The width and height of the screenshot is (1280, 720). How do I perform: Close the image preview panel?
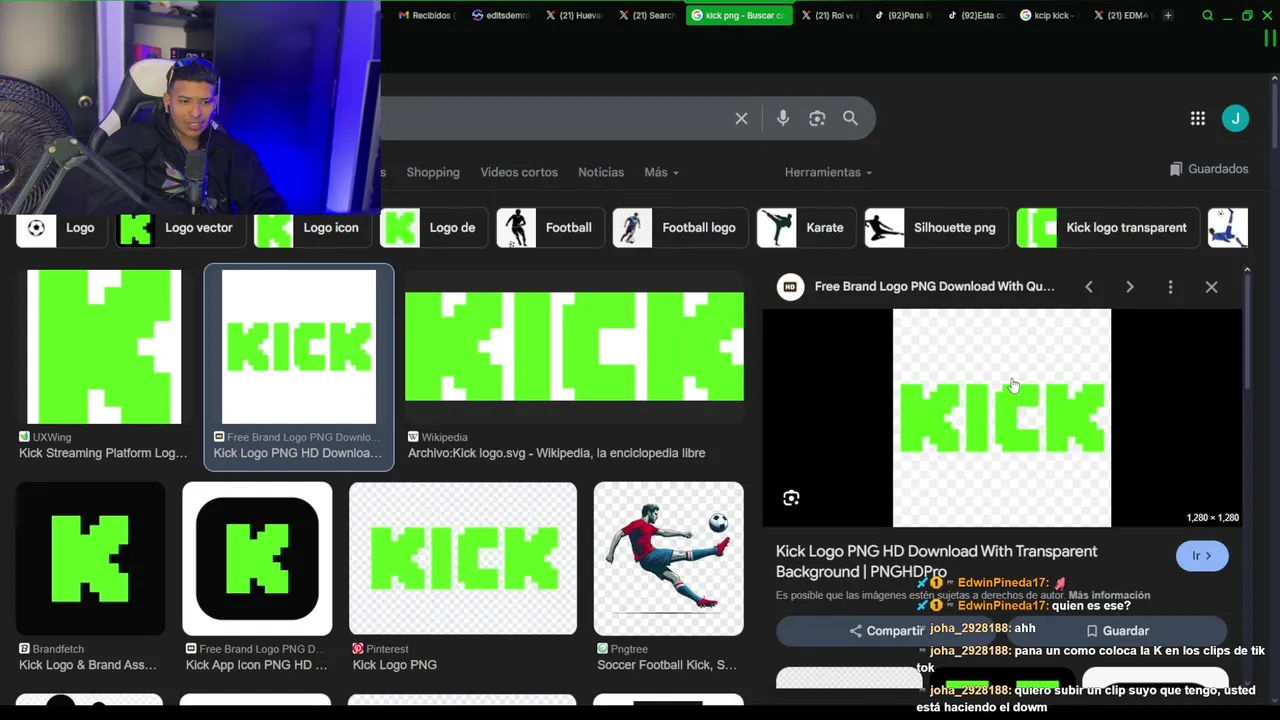pyautogui.click(x=1211, y=287)
